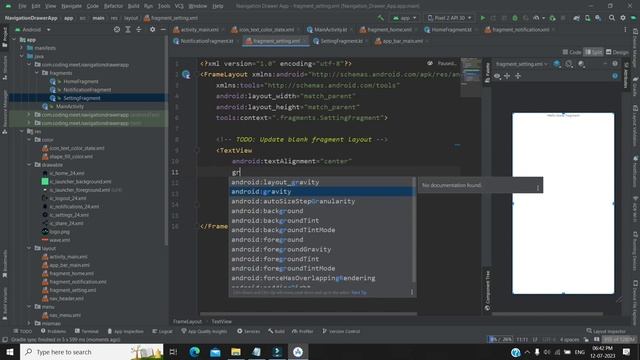
Task: Collapse the app module tree node
Action: (x=15, y=40)
